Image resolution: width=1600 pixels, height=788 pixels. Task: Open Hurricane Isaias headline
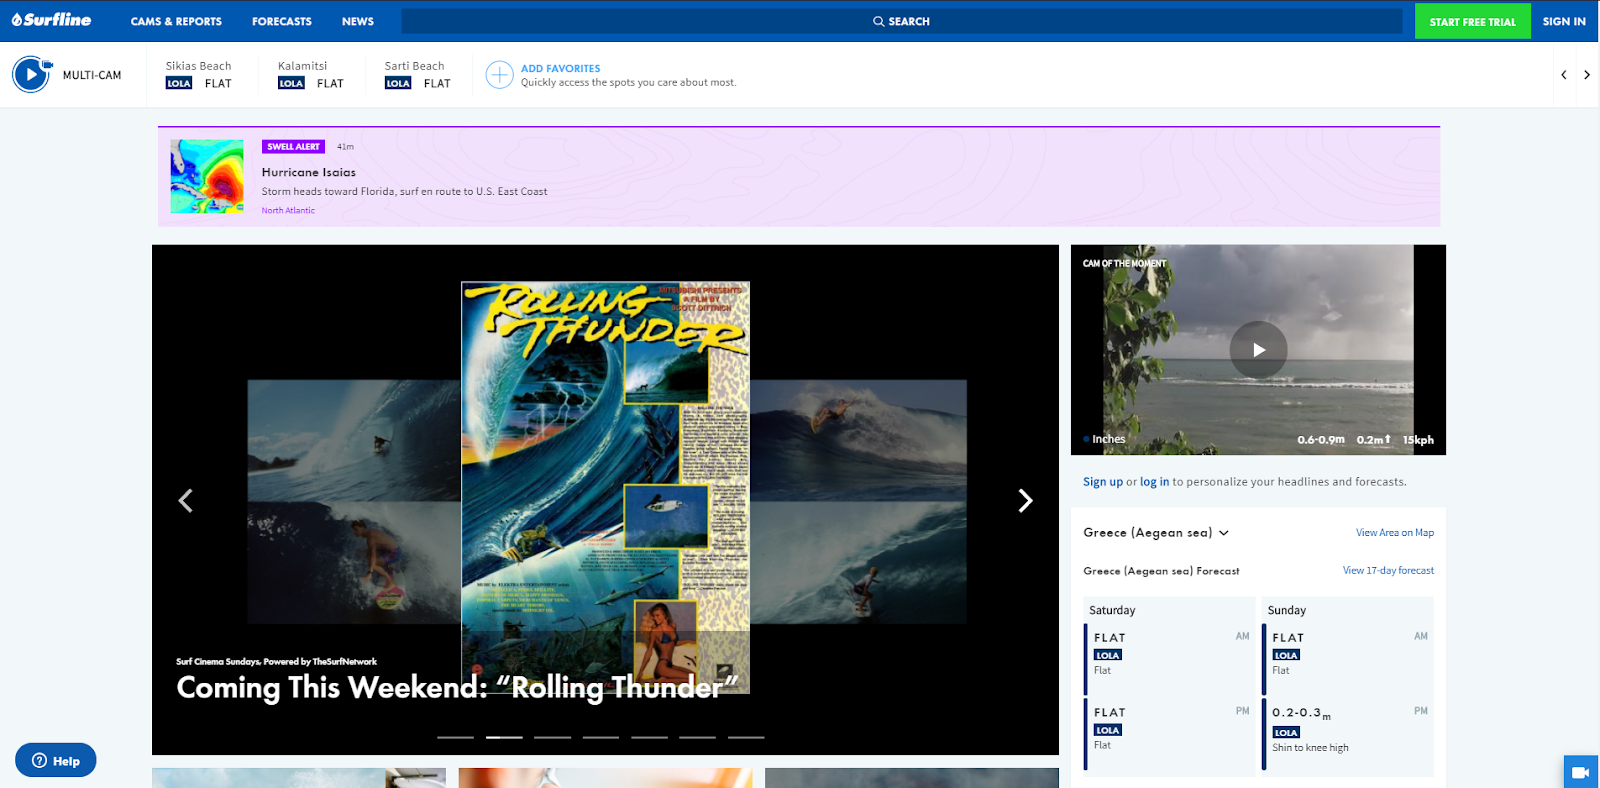coord(309,172)
